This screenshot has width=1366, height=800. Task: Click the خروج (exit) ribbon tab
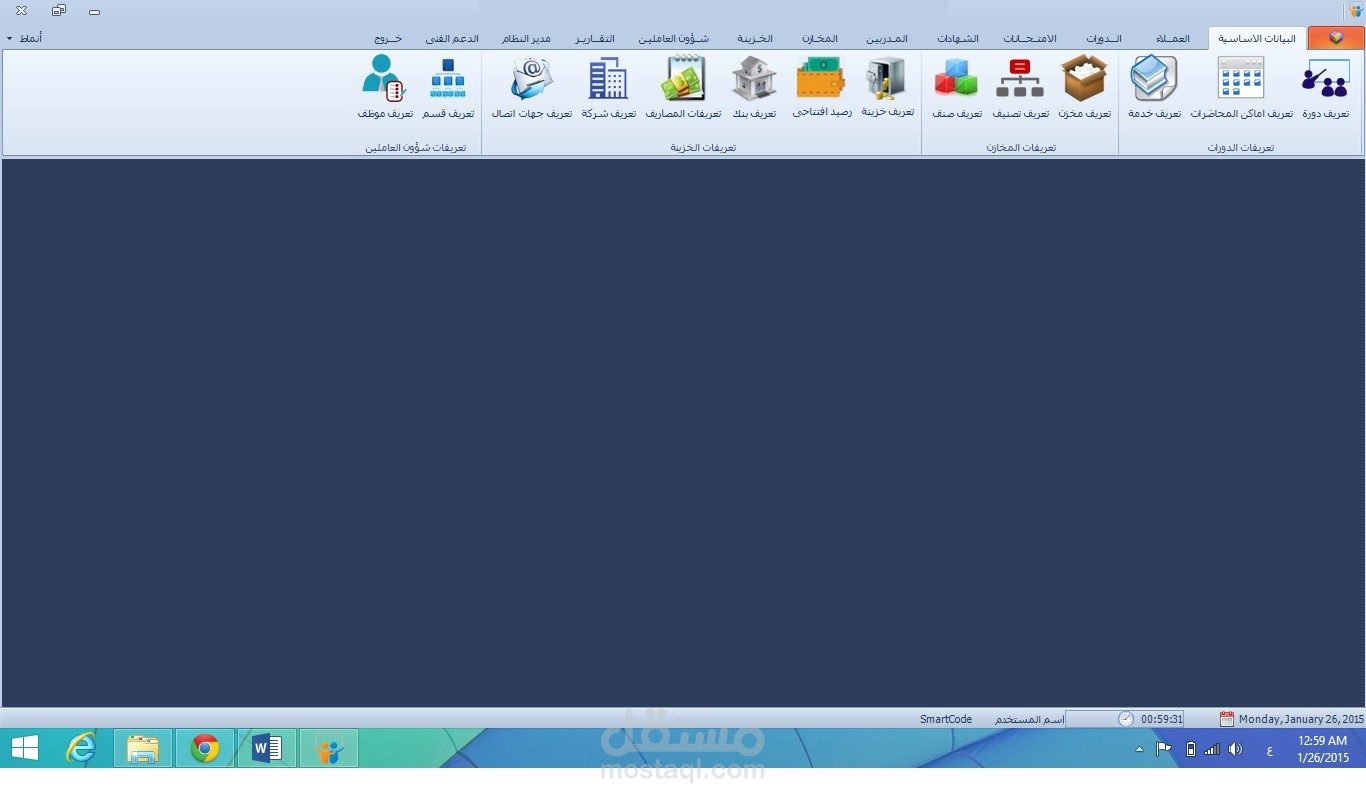click(388, 38)
